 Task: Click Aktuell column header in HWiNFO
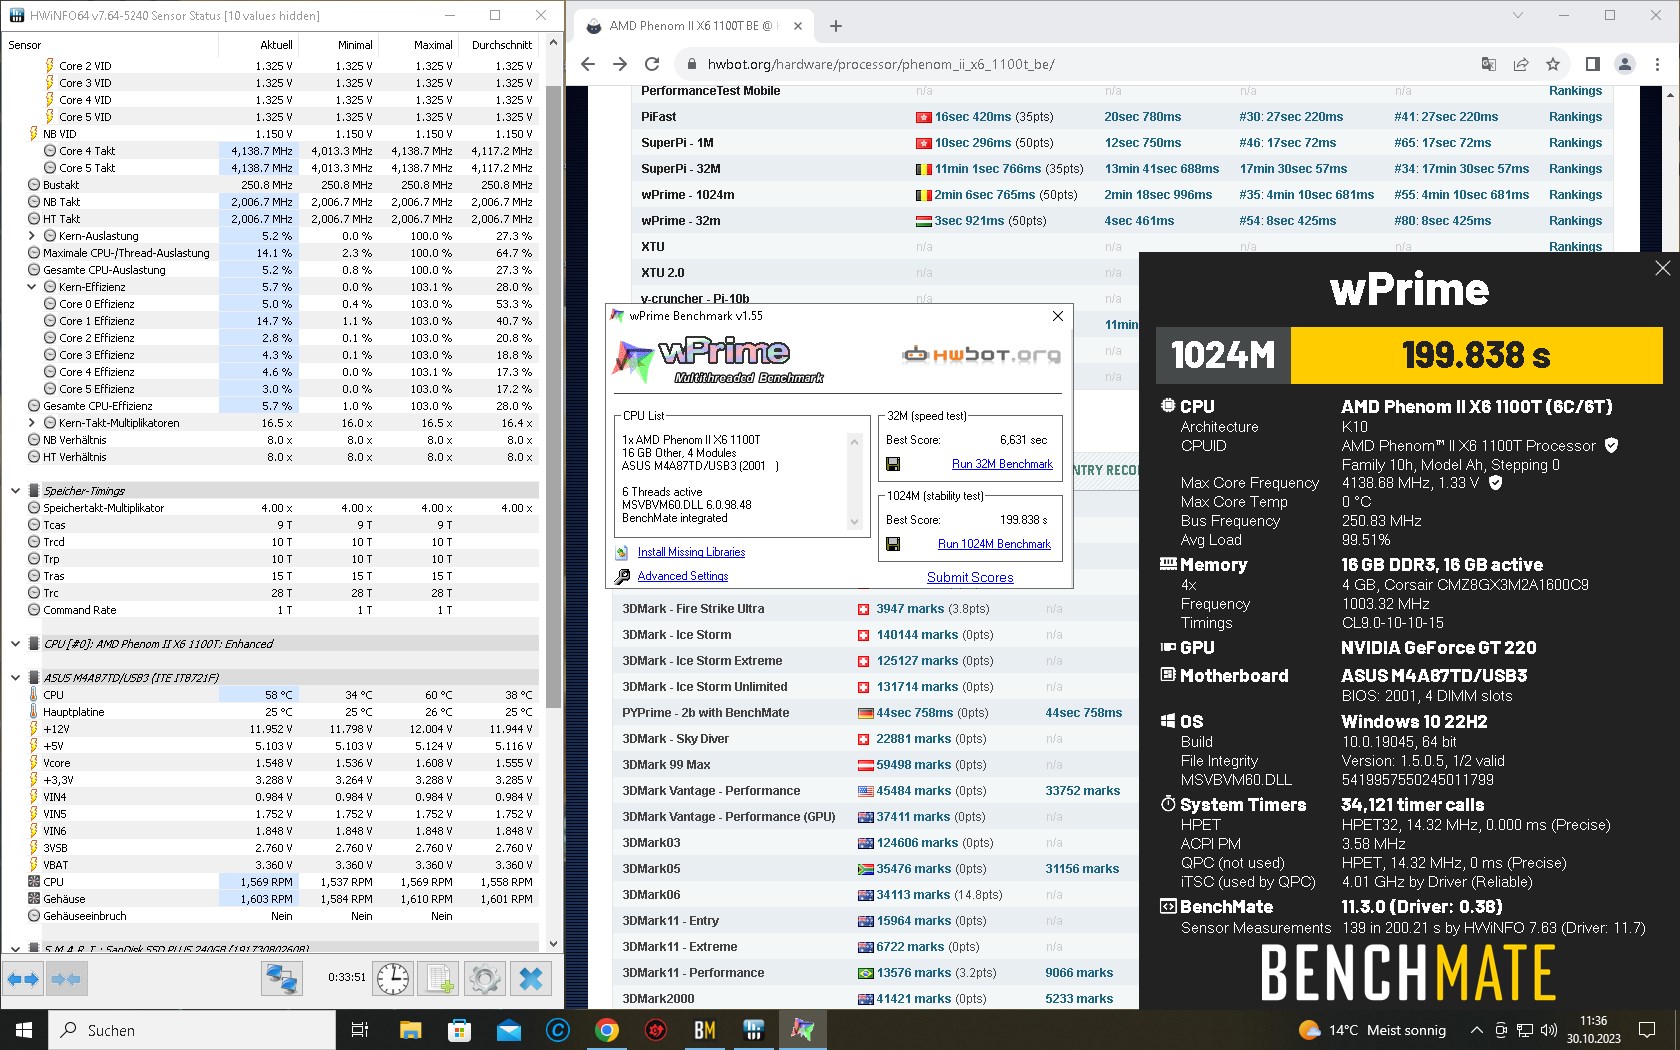coord(276,45)
